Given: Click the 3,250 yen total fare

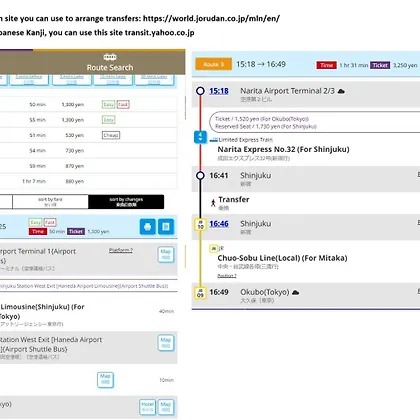Looking at the screenshot, I should point(405,65).
